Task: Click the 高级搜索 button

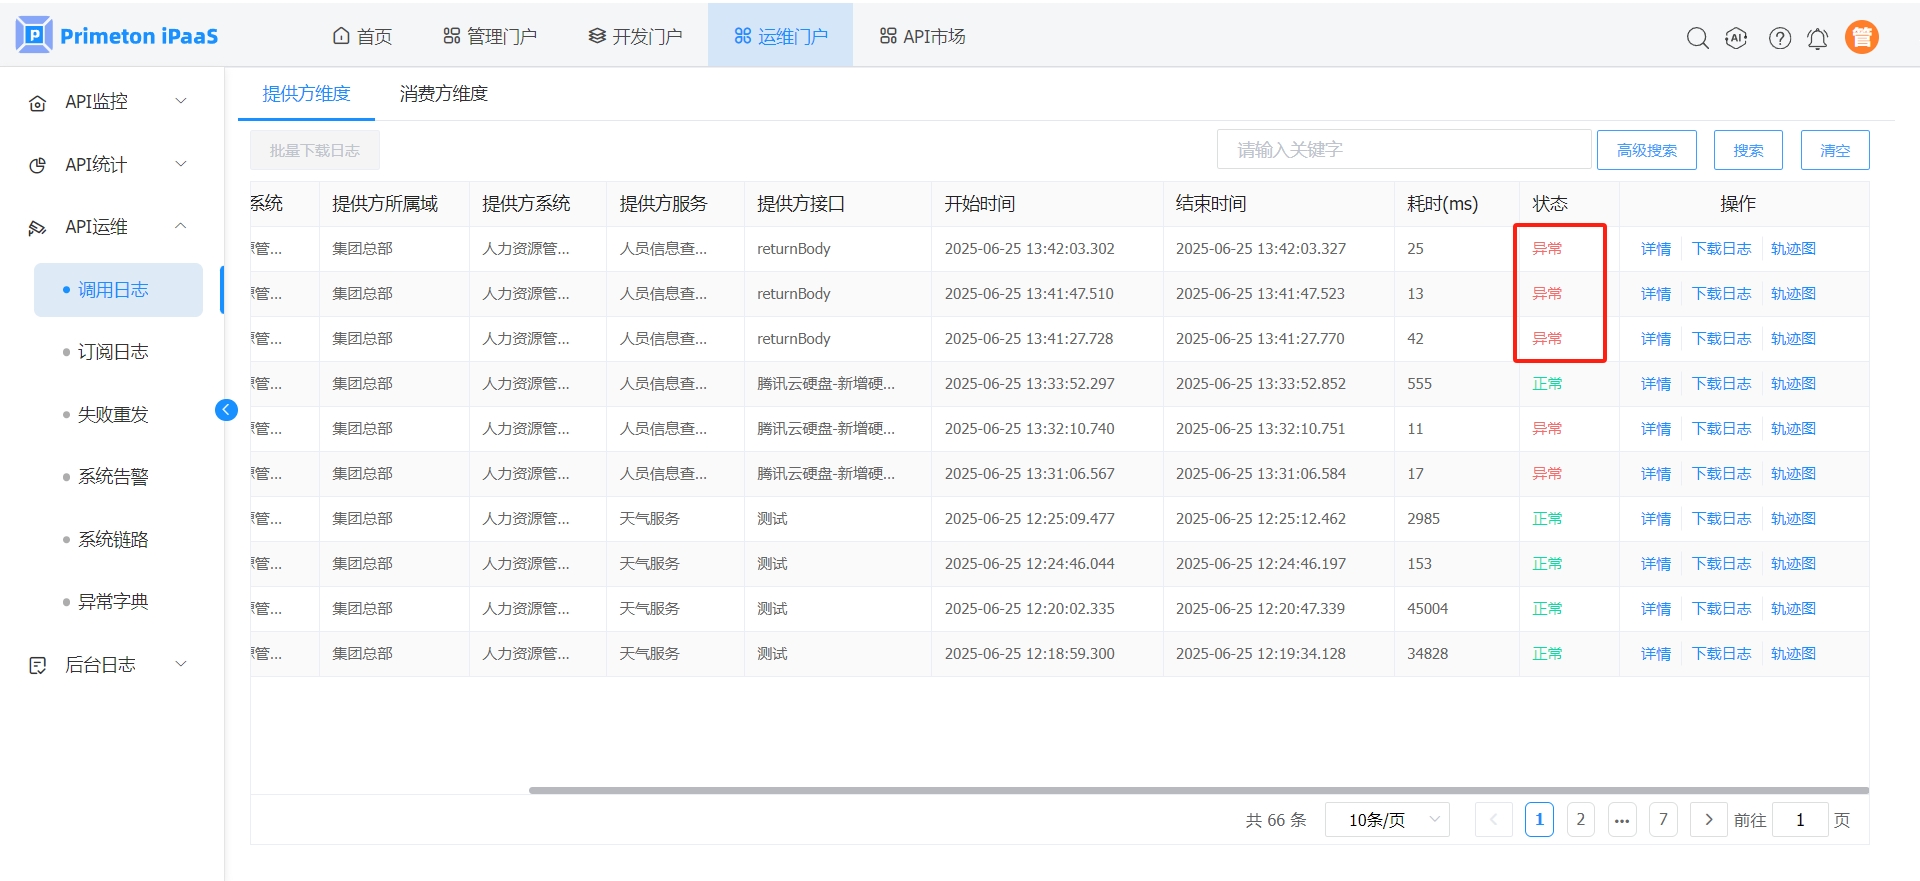Action: click(x=1646, y=150)
